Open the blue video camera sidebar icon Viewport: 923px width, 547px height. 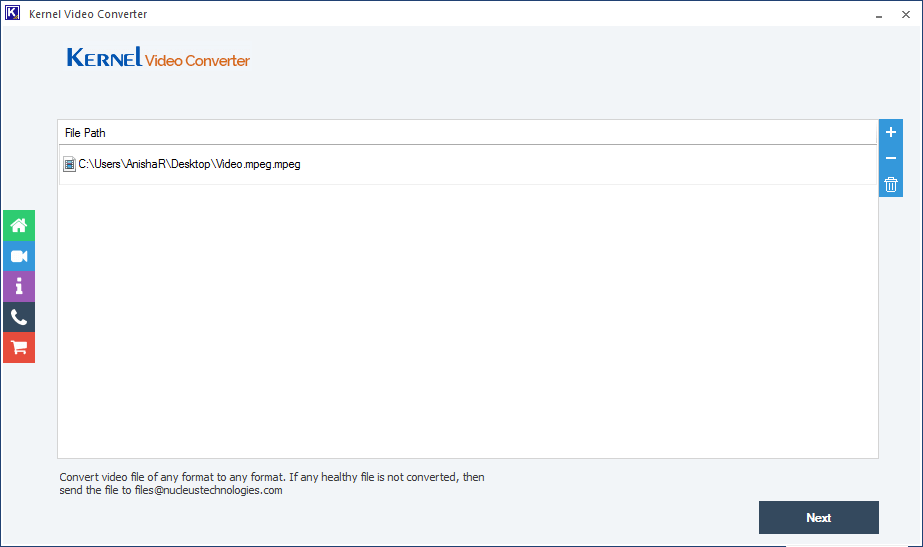click(19, 256)
